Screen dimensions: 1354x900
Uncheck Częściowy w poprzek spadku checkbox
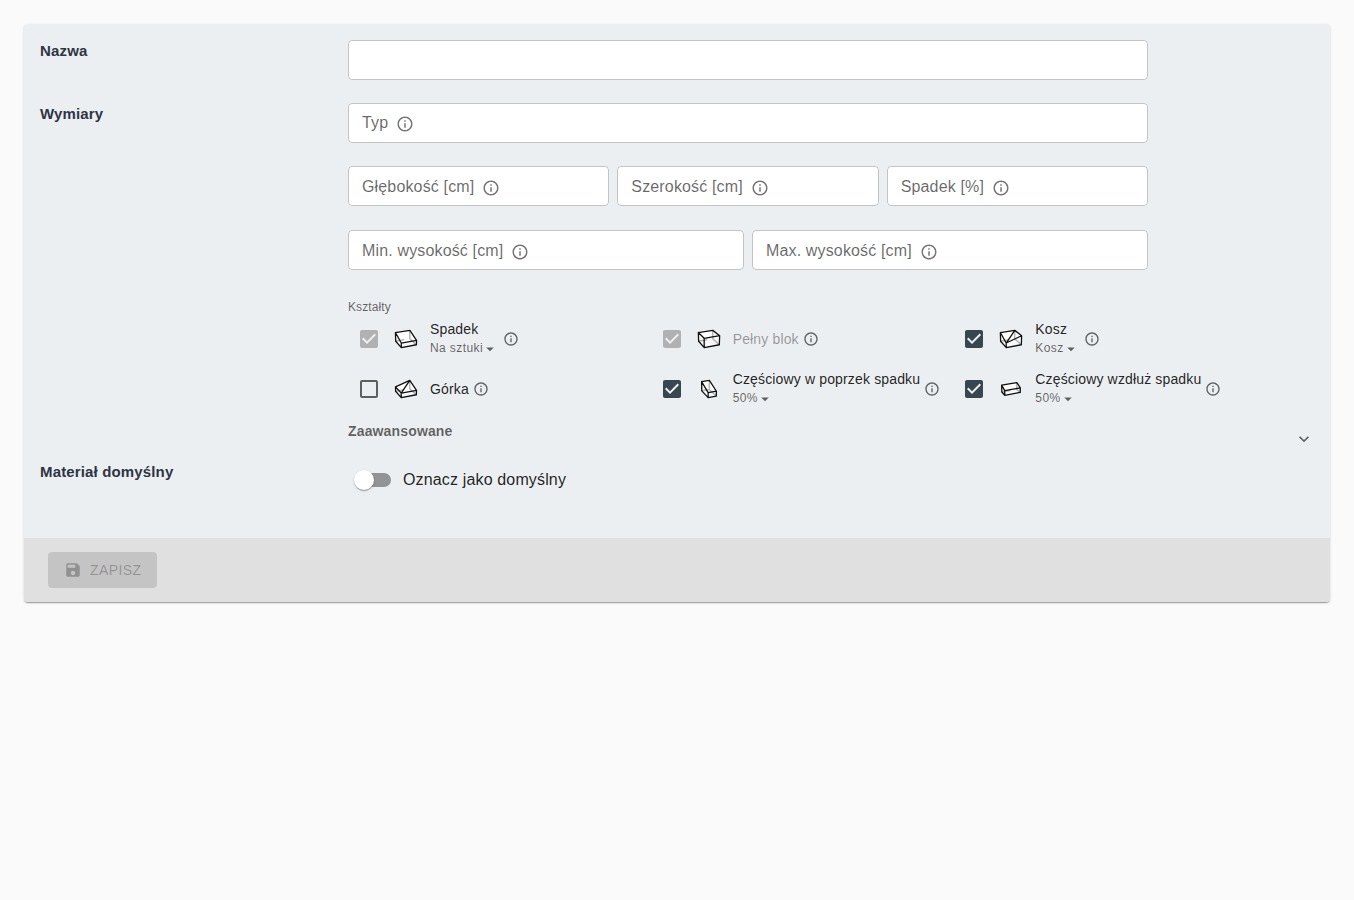pyautogui.click(x=672, y=389)
